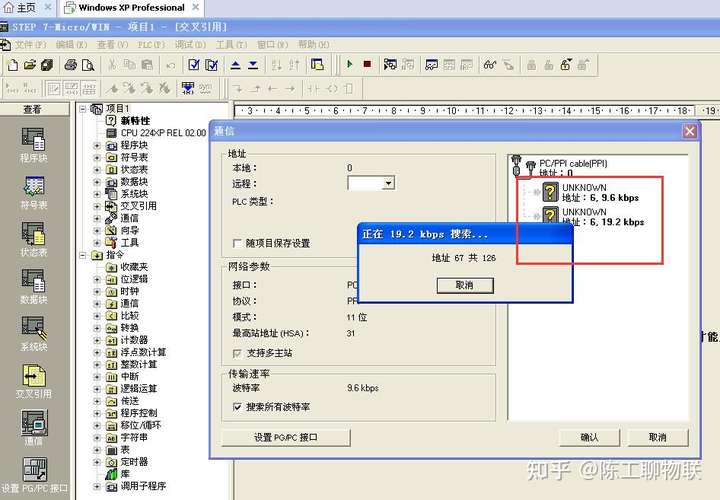Cancel the 19.2 kbps search
Screen dimensions: 720x500
pyautogui.click(x=465, y=285)
